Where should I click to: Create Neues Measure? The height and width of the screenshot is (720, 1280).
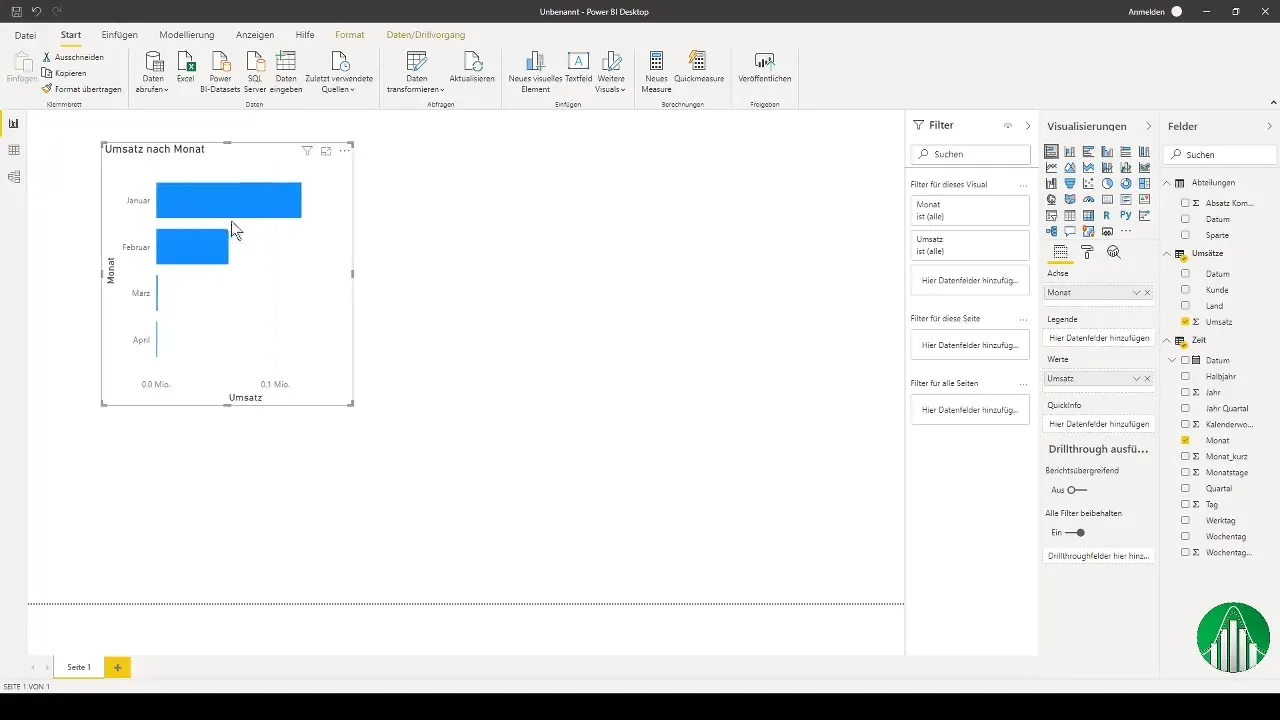[x=656, y=72]
